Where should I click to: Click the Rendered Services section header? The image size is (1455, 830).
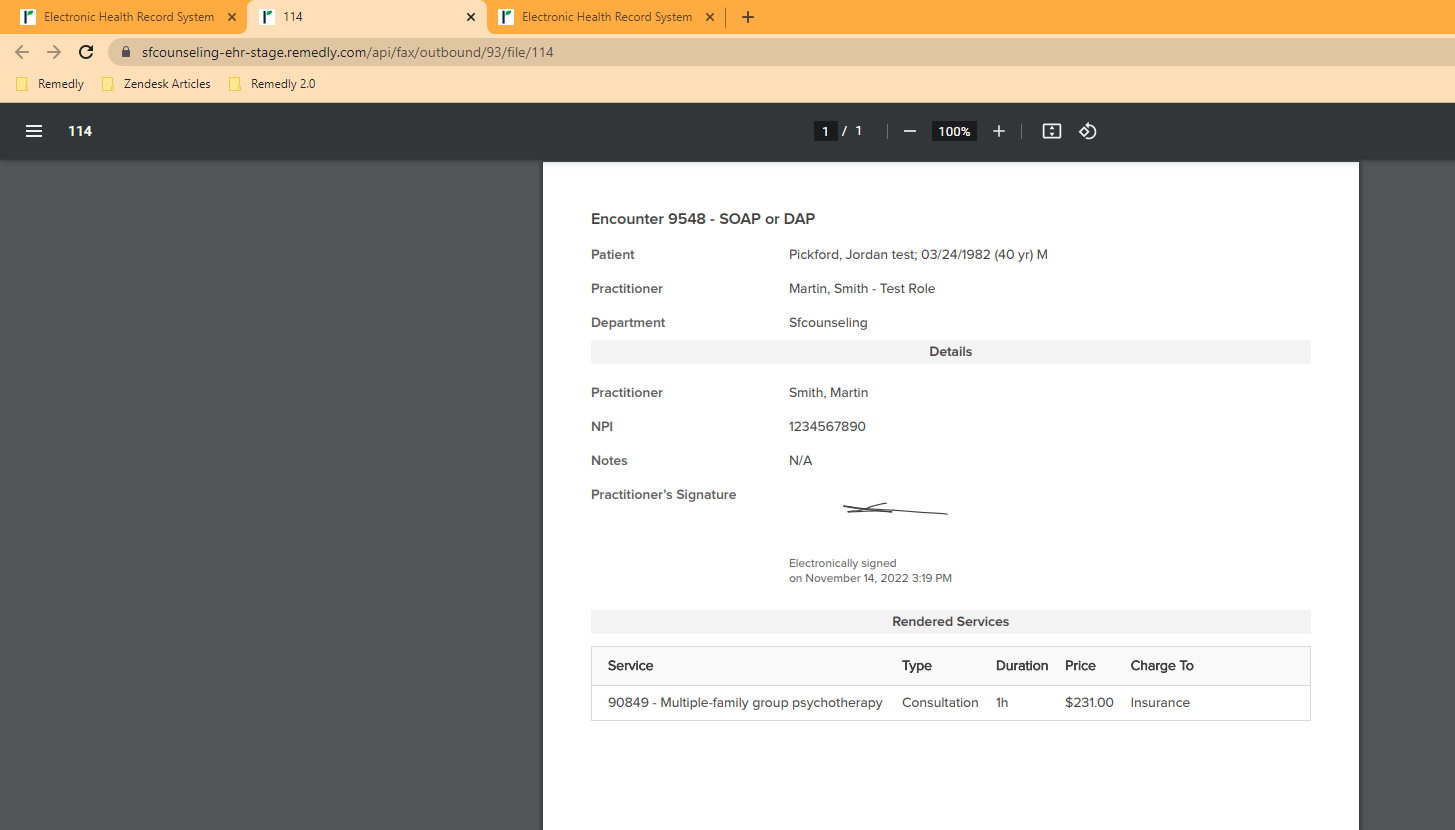coord(950,622)
